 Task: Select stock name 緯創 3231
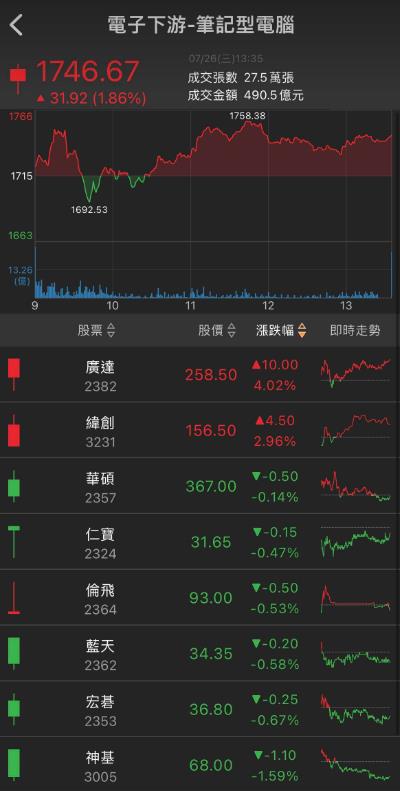(100, 432)
